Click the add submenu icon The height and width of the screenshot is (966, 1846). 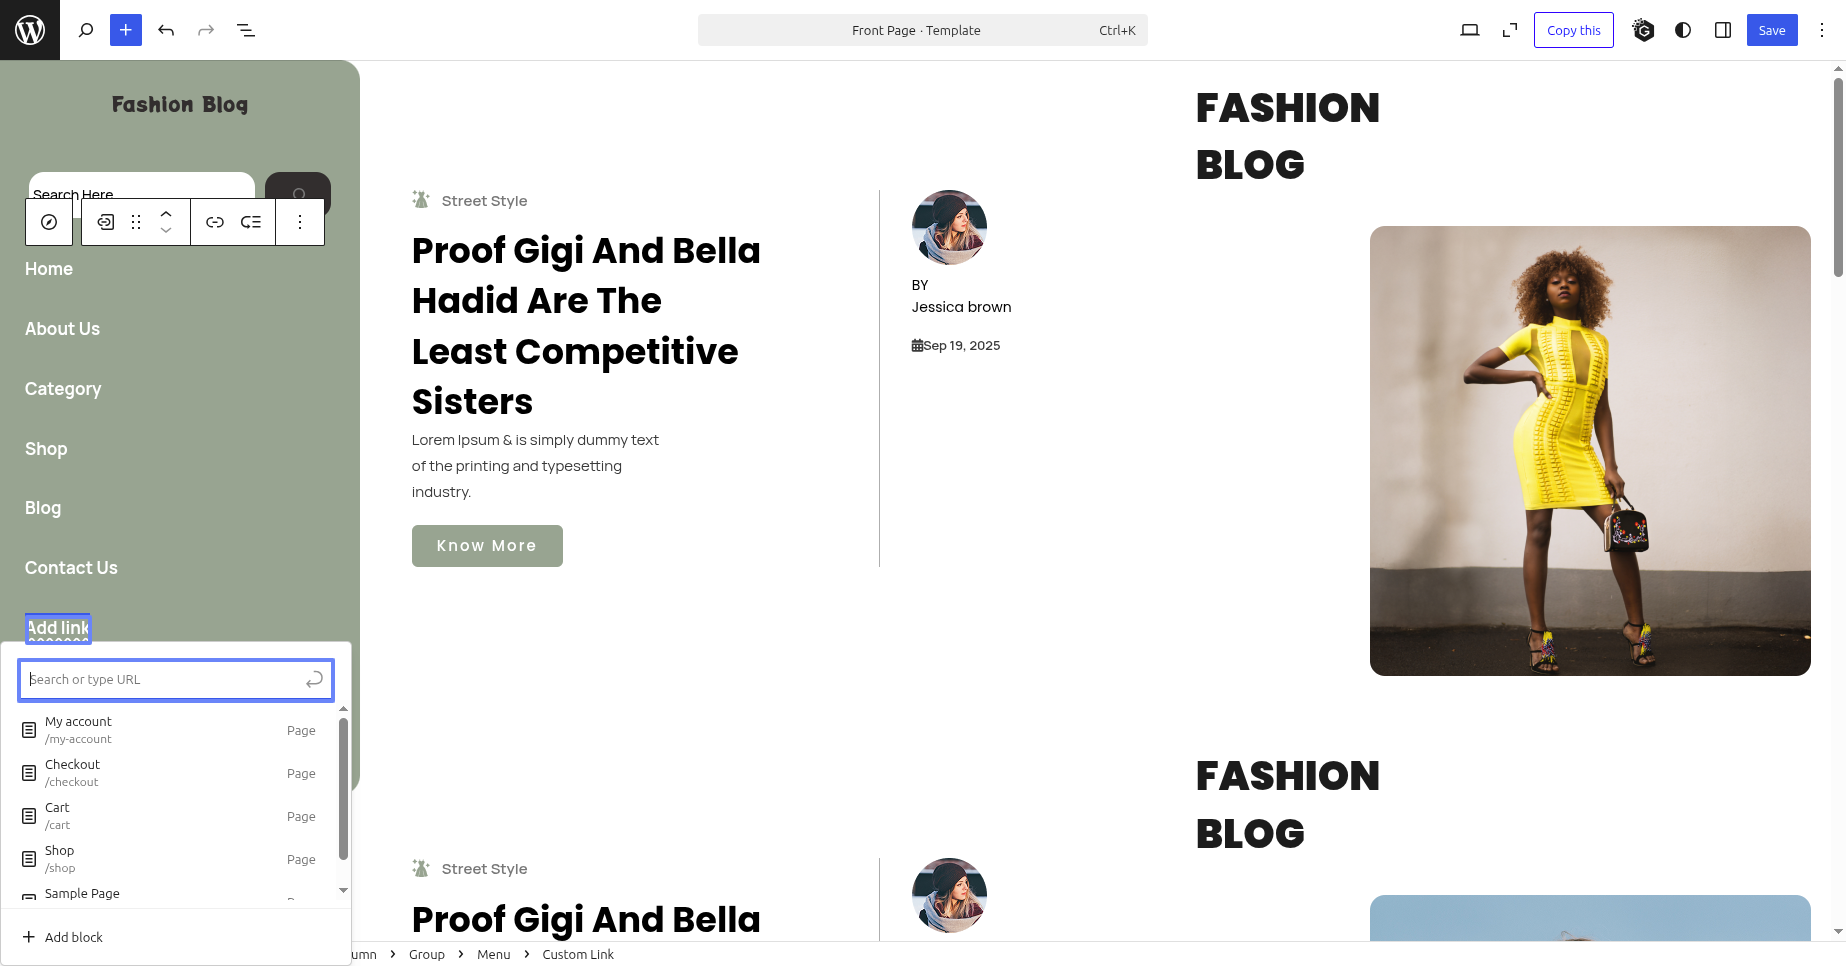pos(251,222)
